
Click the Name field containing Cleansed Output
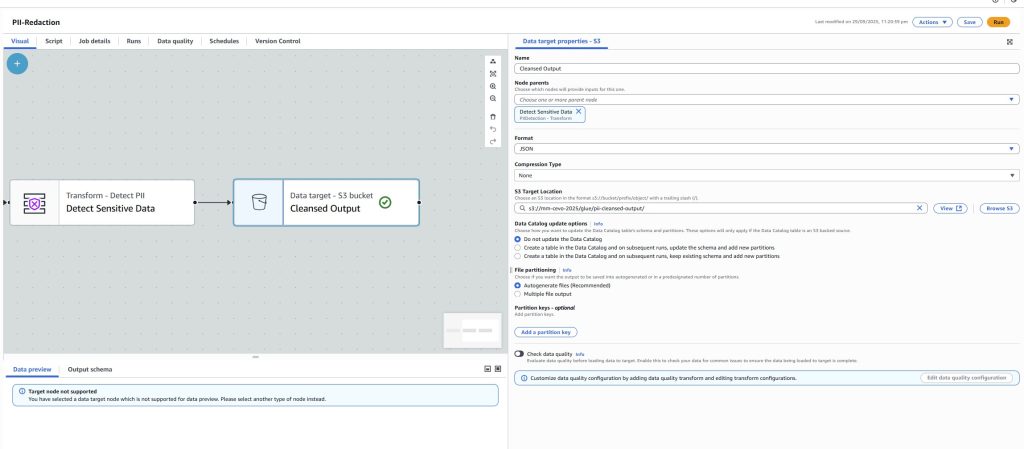[x=766, y=71]
